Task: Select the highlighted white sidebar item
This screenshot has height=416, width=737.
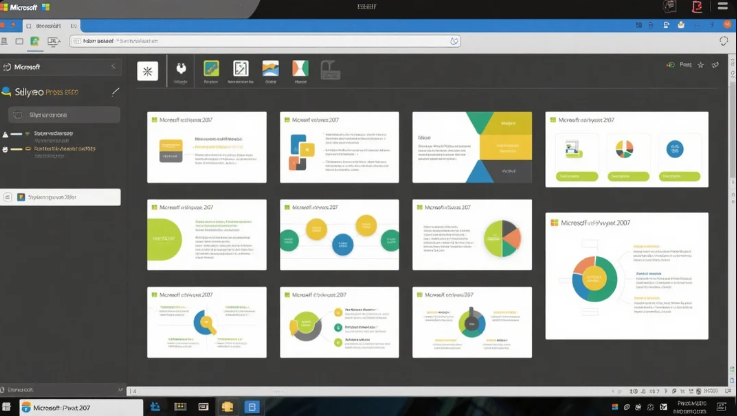Action: (60, 197)
